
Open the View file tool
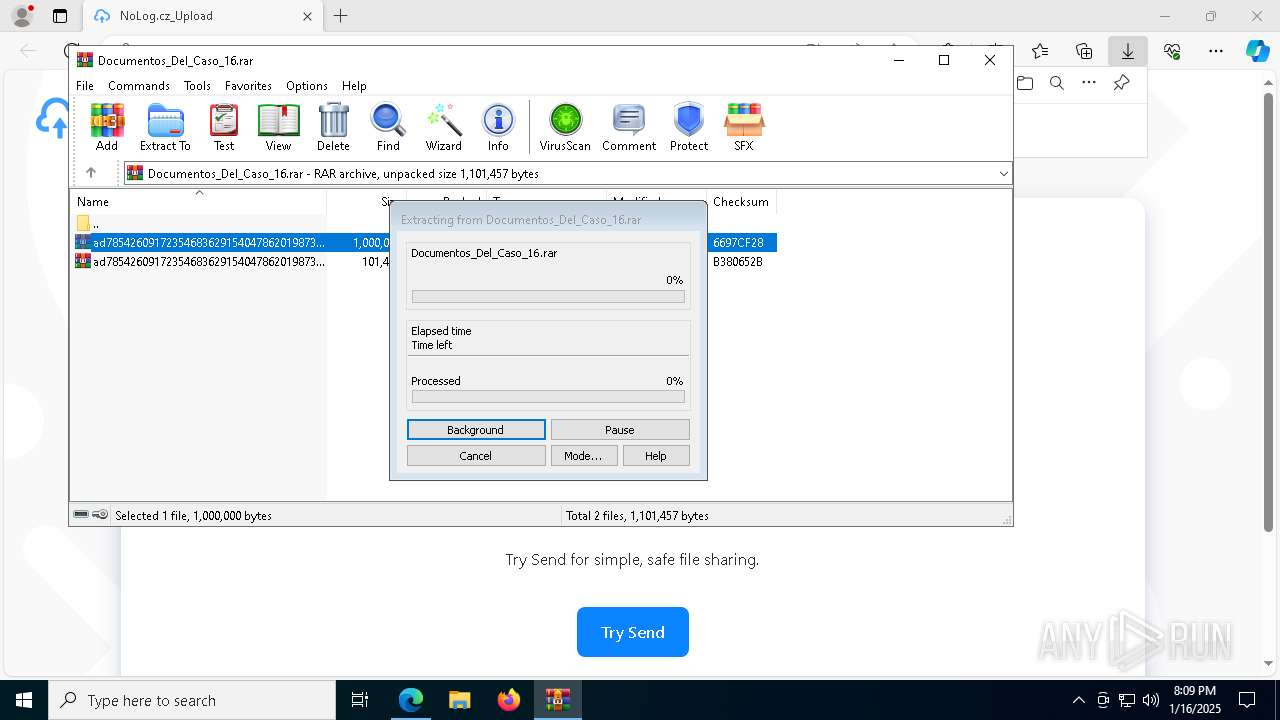[x=278, y=127]
